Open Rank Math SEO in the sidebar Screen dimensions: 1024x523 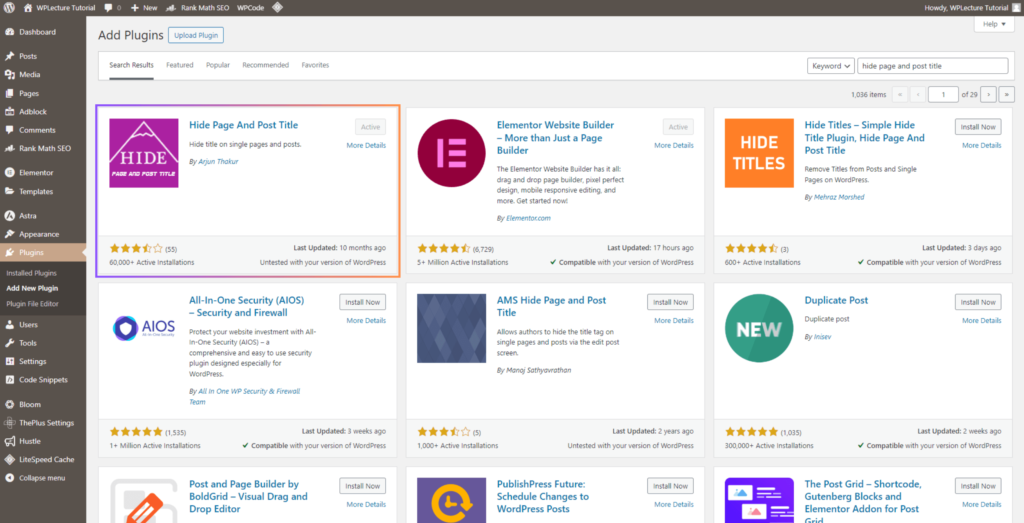[42, 148]
